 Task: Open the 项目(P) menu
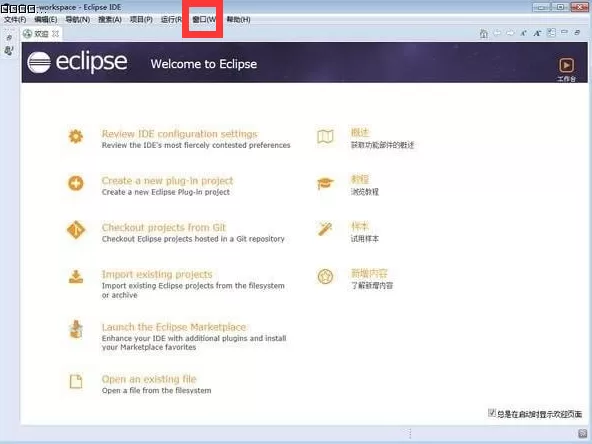pos(141,19)
